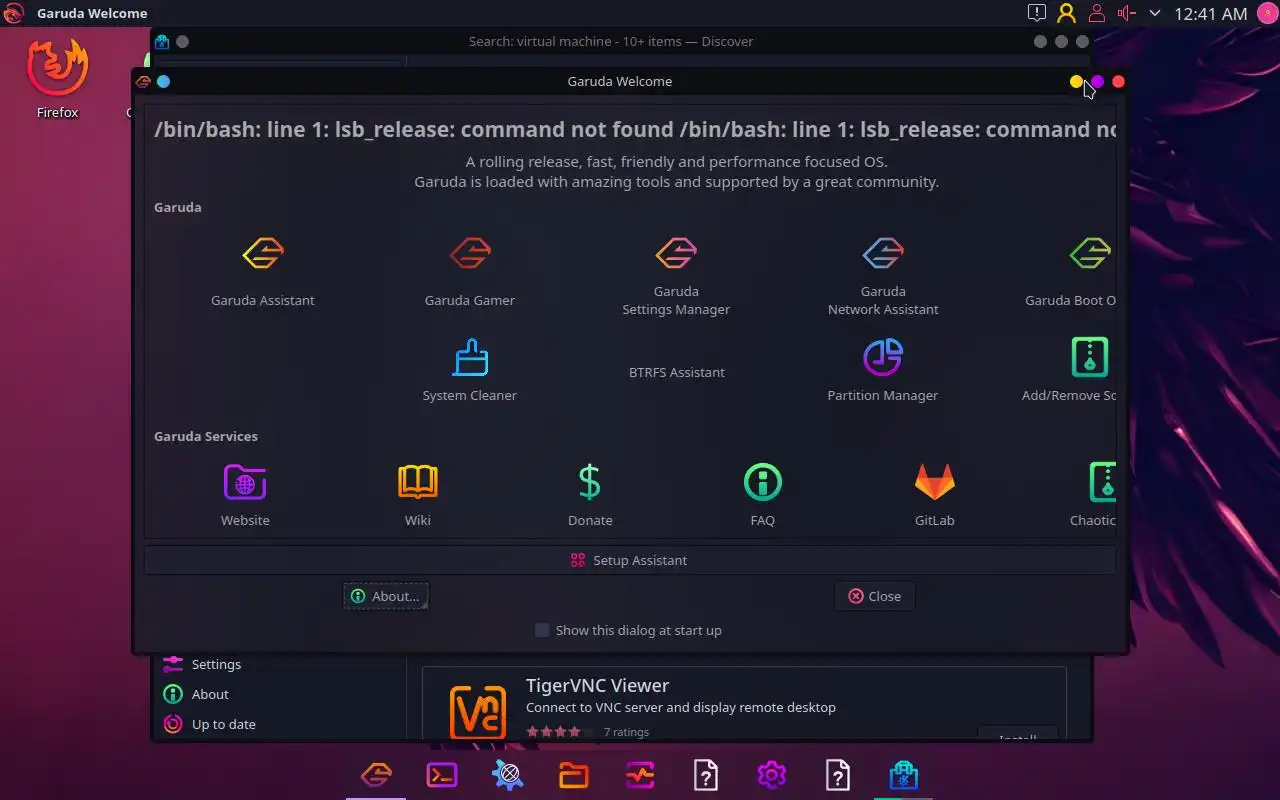Click the About... button

click(386, 596)
